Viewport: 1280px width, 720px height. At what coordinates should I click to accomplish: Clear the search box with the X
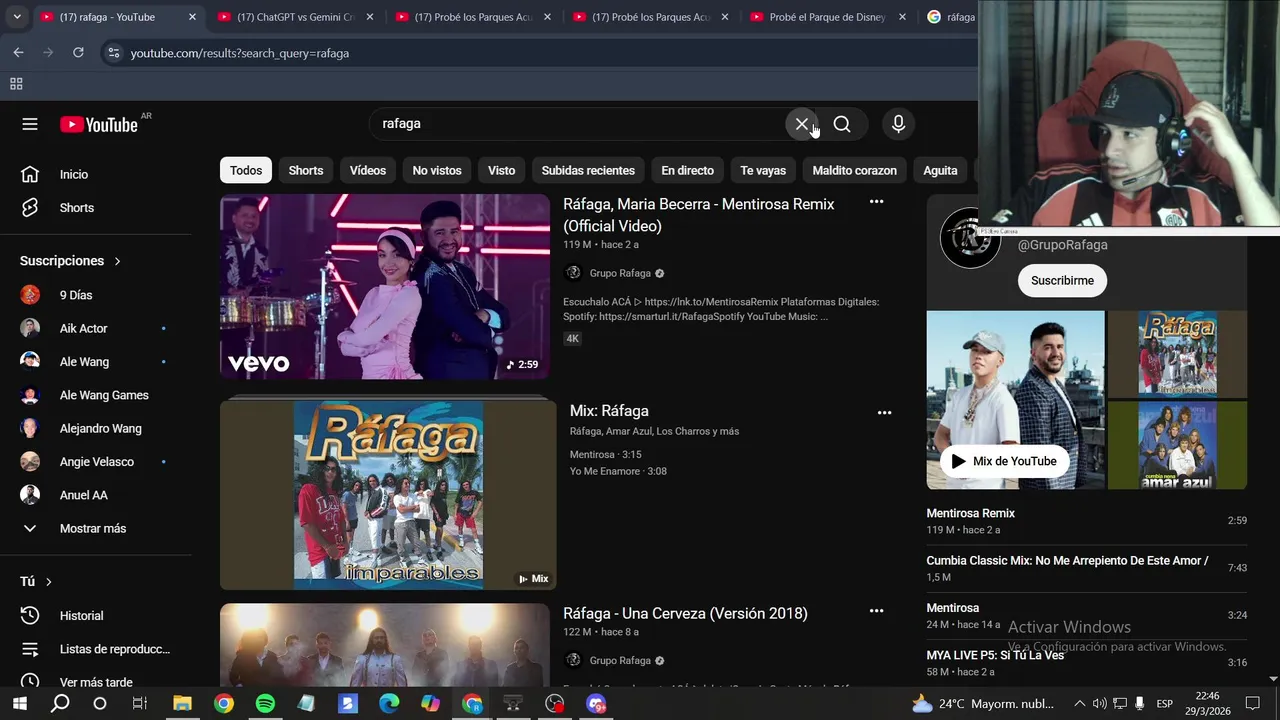coord(802,124)
